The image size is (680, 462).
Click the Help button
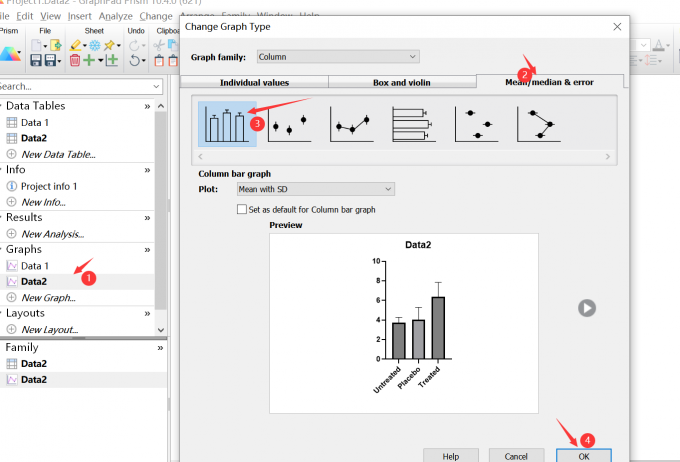point(451,456)
